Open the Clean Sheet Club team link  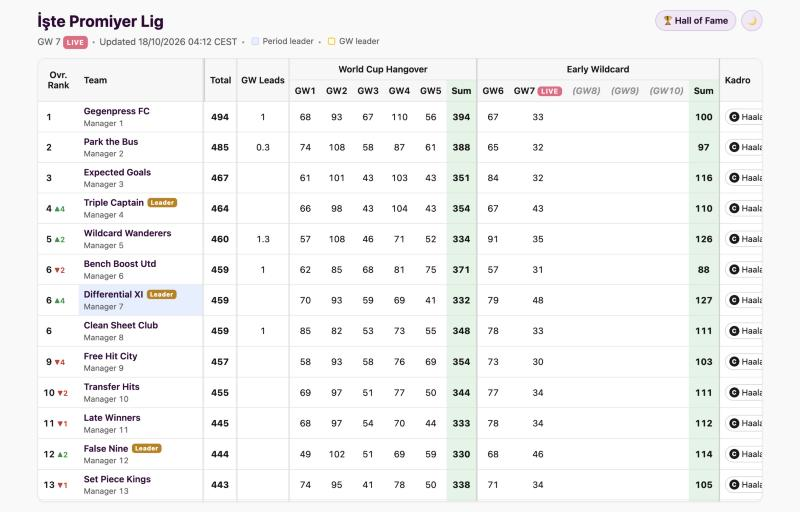(121, 325)
